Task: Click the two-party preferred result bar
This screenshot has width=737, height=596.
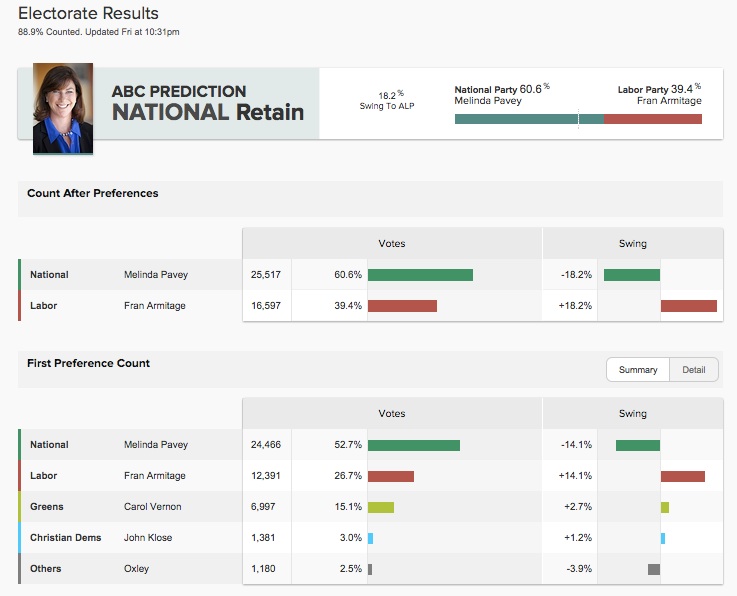Action: 578,119
